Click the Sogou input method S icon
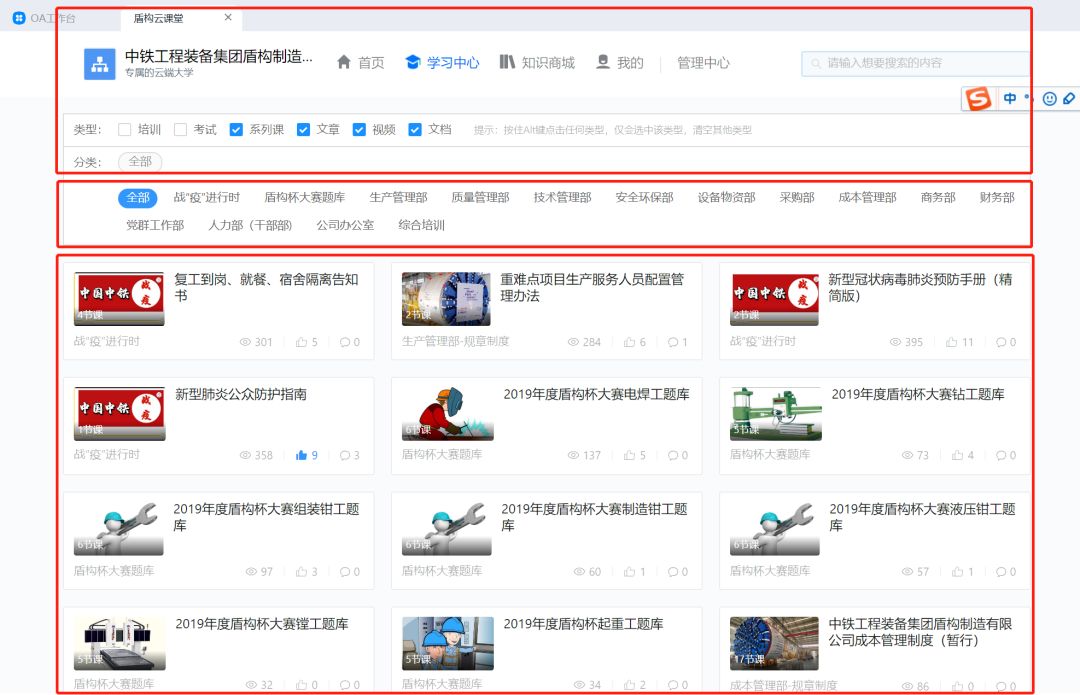Viewport: 1080px width, 695px height. [978, 98]
